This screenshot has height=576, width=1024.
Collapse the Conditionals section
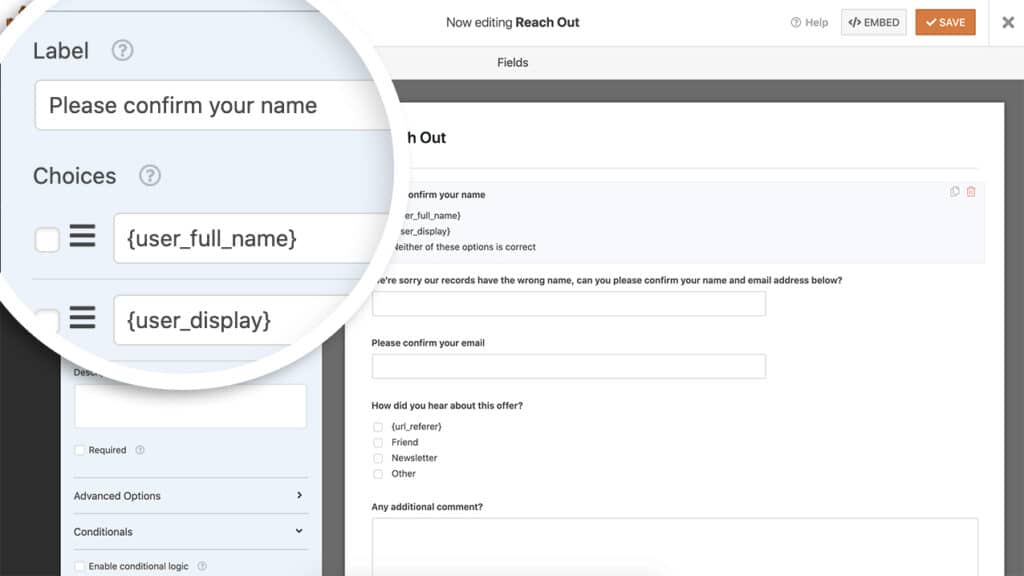190,531
